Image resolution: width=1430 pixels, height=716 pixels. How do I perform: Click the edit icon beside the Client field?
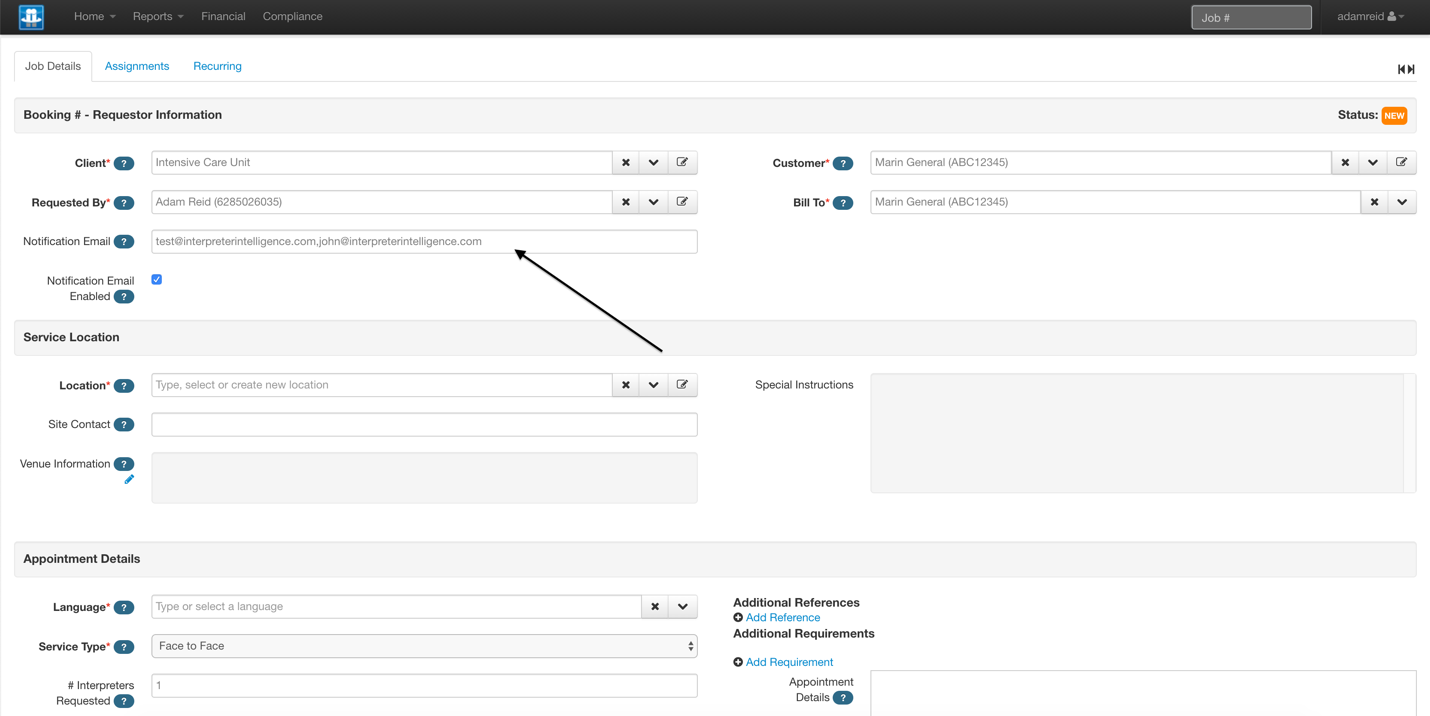pyautogui.click(x=683, y=162)
